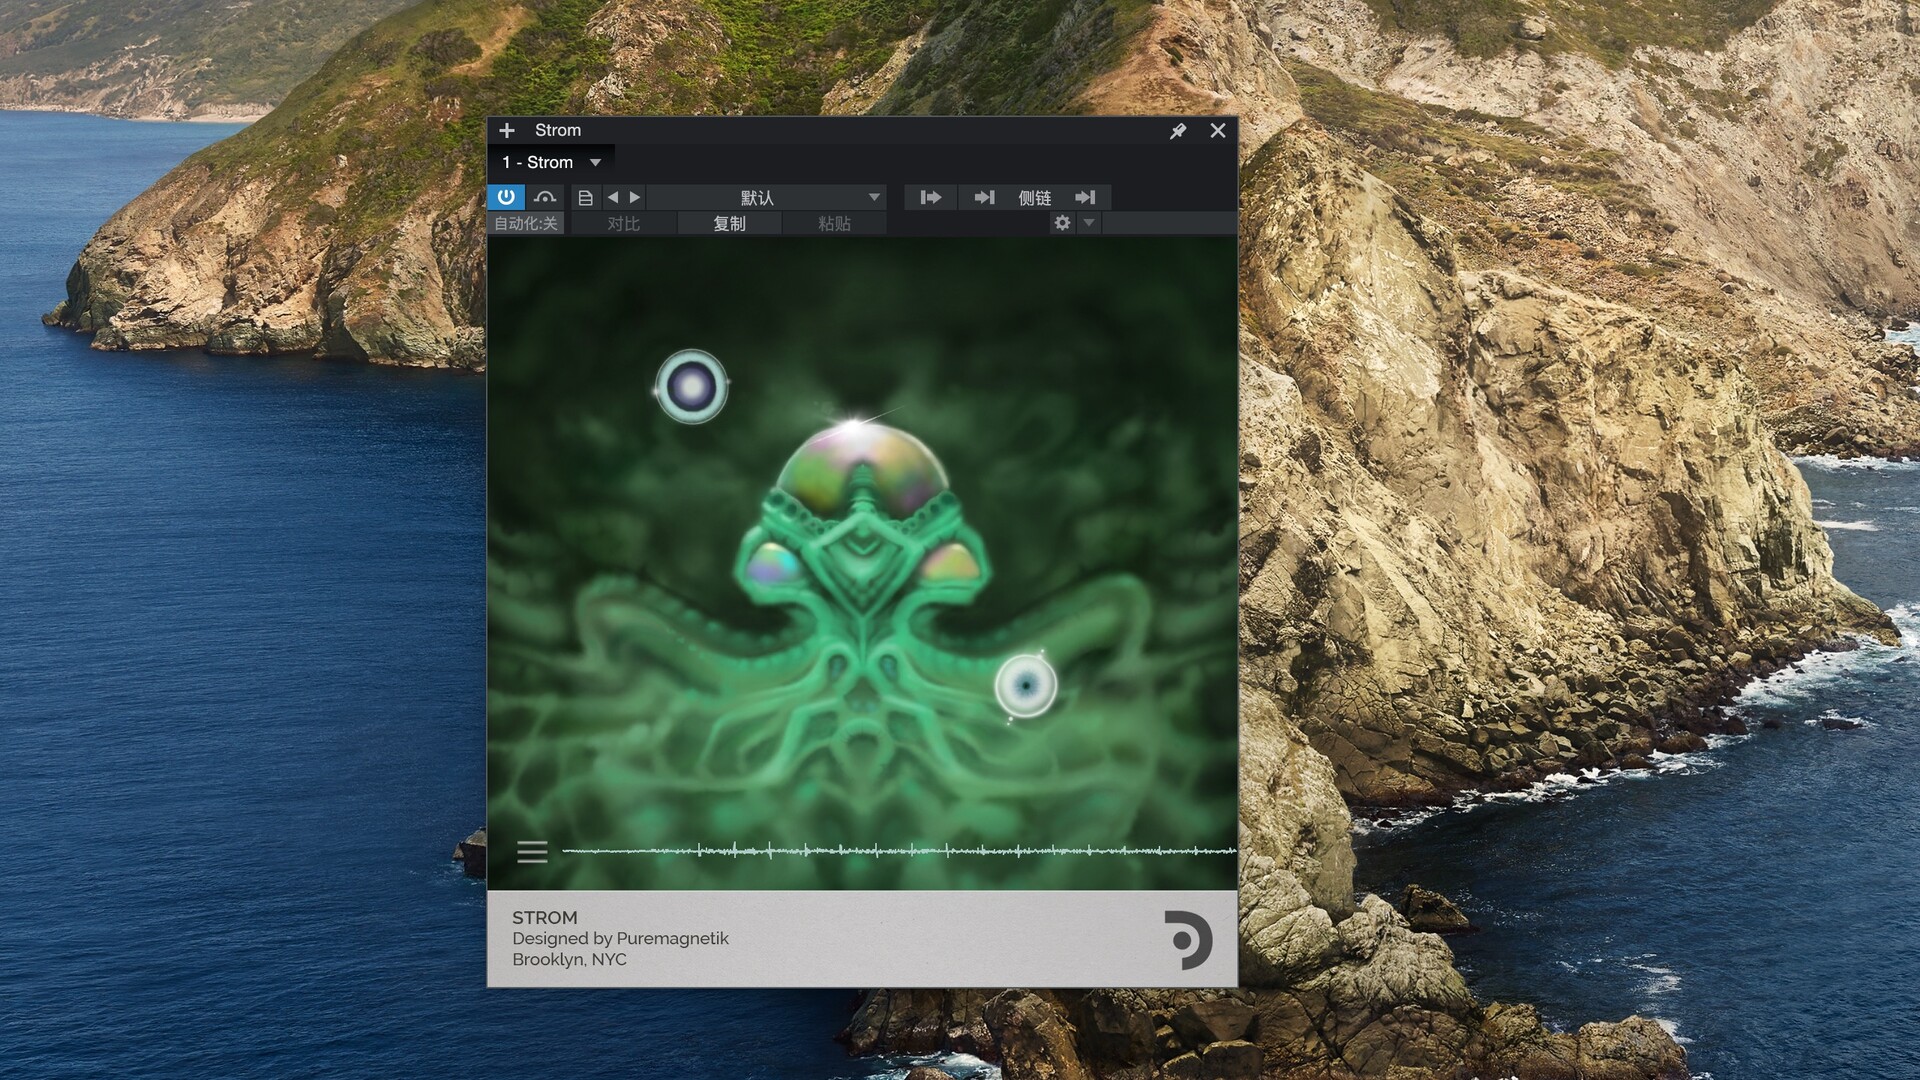Viewport: 1920px width, 1080px height.
Task: Click the output routing arrow icon
Action: [931, 197]
